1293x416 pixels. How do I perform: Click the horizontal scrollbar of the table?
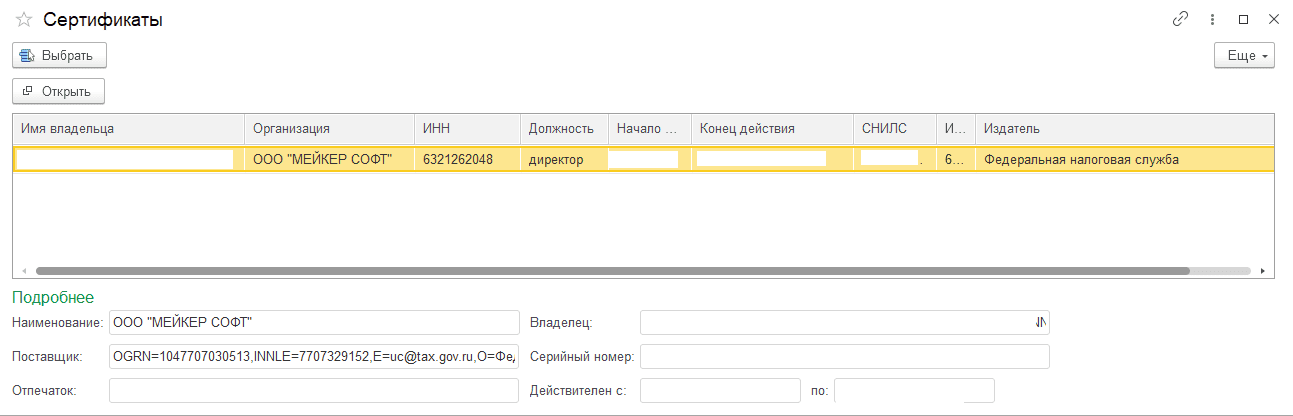[613, 270]
